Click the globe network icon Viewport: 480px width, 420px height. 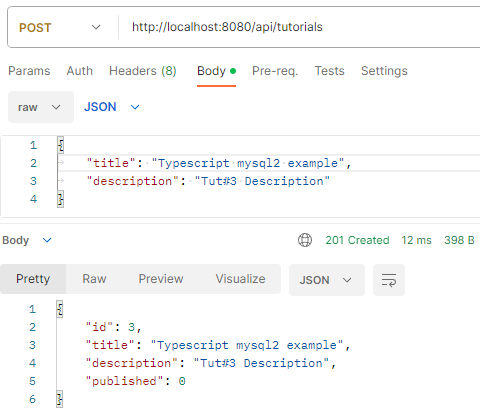tap(305, 240)
